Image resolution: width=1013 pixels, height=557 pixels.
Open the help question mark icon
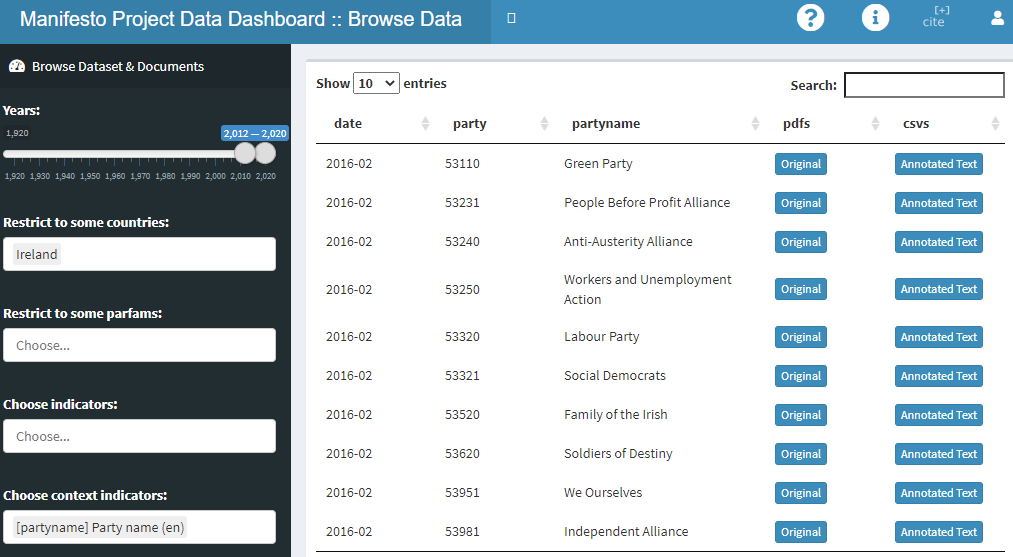(810, 17)
